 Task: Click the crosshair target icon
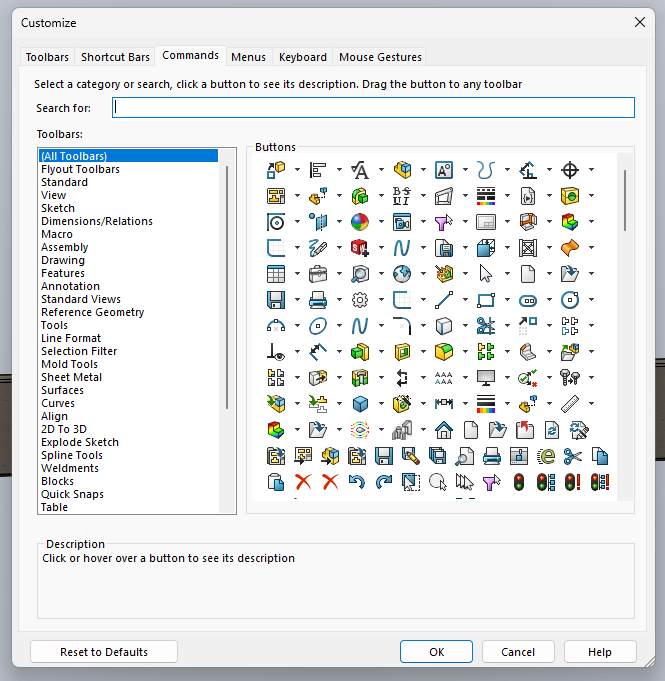pos(570,169)
